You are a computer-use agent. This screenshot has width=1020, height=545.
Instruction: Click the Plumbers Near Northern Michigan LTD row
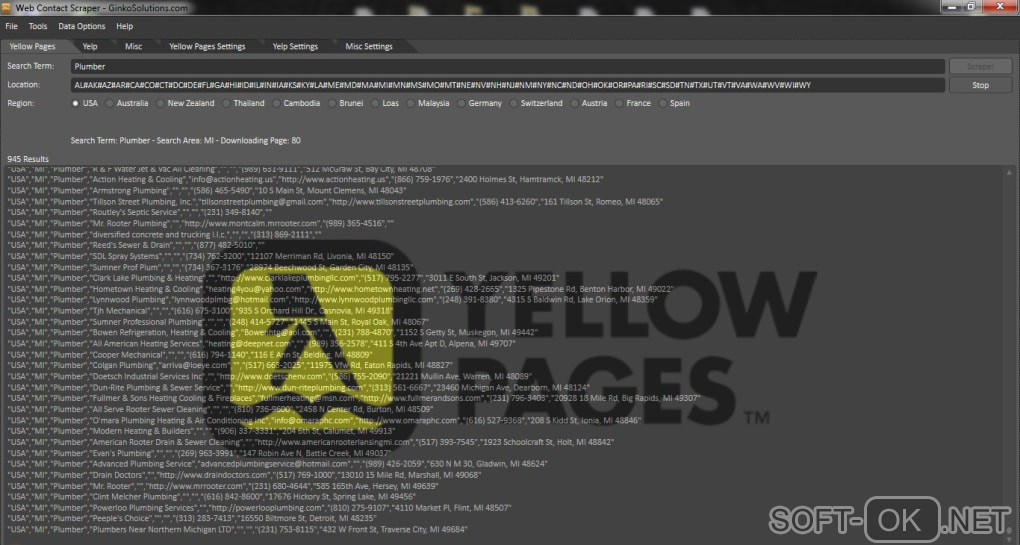pos(237,529)
